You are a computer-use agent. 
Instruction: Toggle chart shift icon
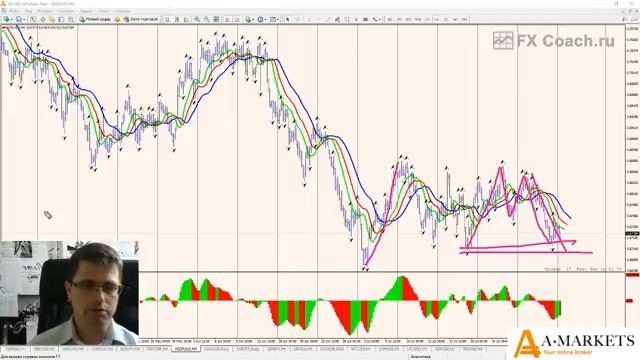237,19
